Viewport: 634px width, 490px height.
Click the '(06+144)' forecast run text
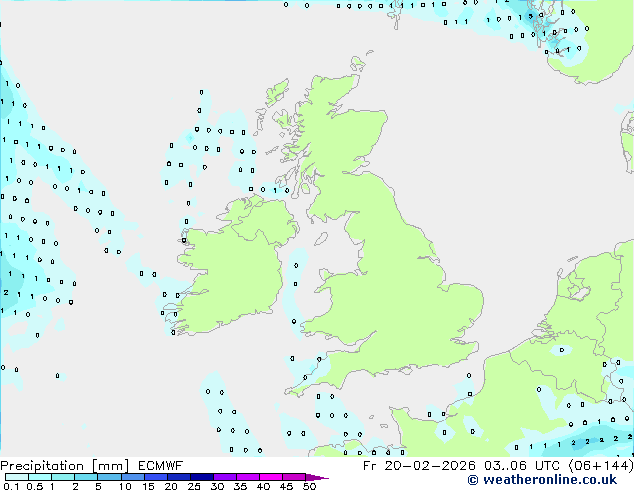pyautogui.click(x=601, y=466)
